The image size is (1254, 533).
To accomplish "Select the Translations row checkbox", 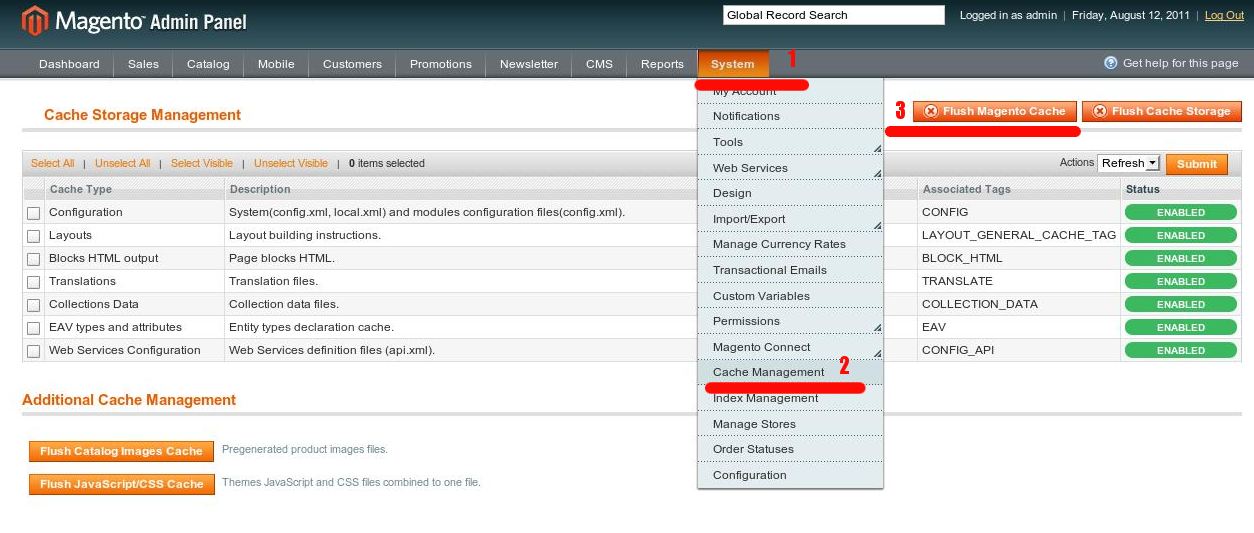I will tap(34, 282).
